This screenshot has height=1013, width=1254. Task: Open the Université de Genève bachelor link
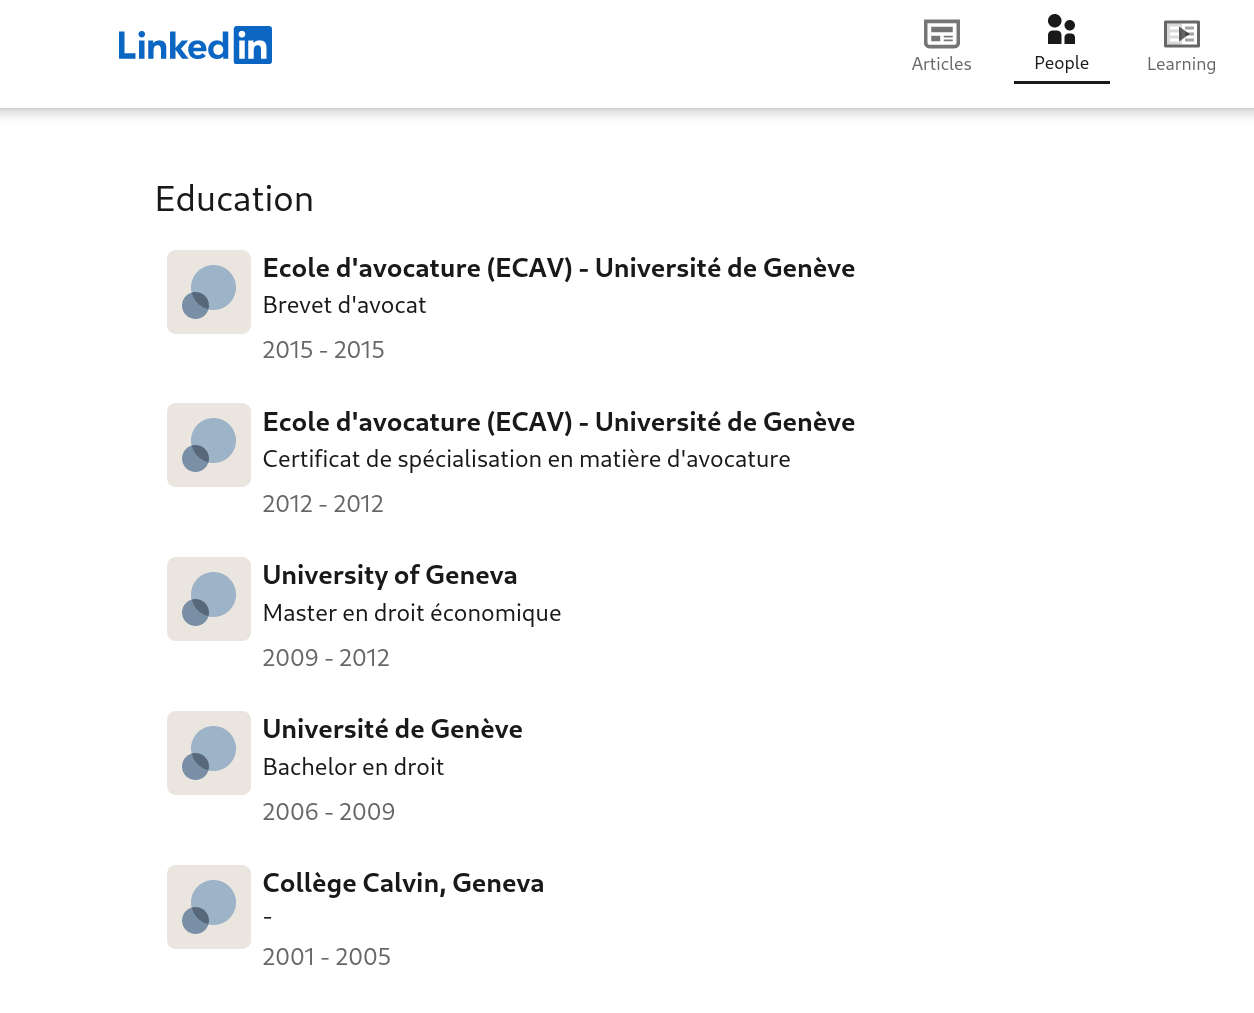[x=392, y=729]
